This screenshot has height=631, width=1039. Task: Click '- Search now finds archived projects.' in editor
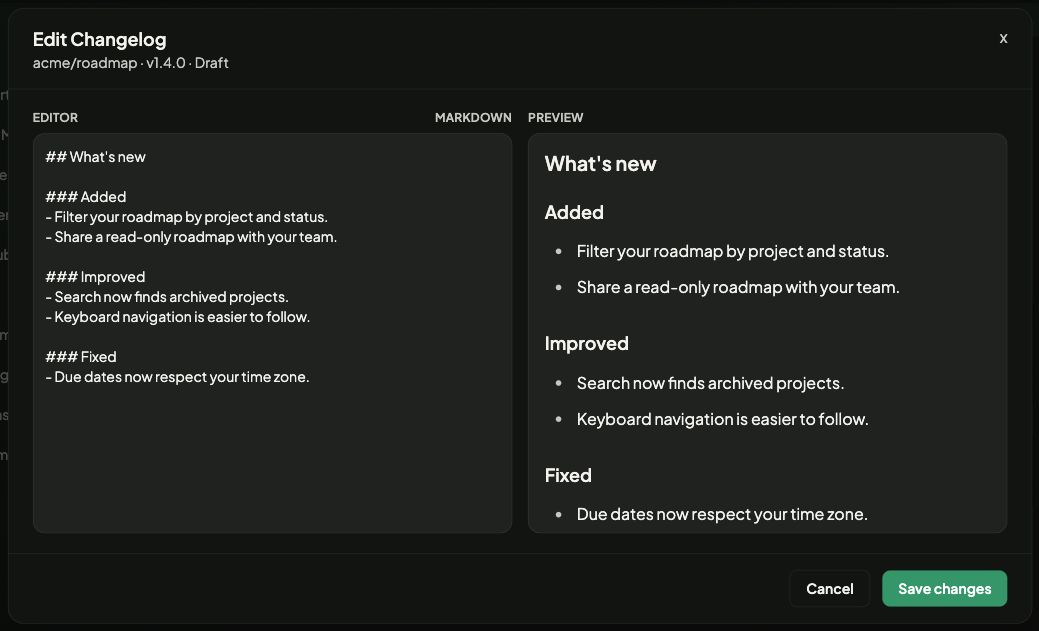click(x=166, y=296)
